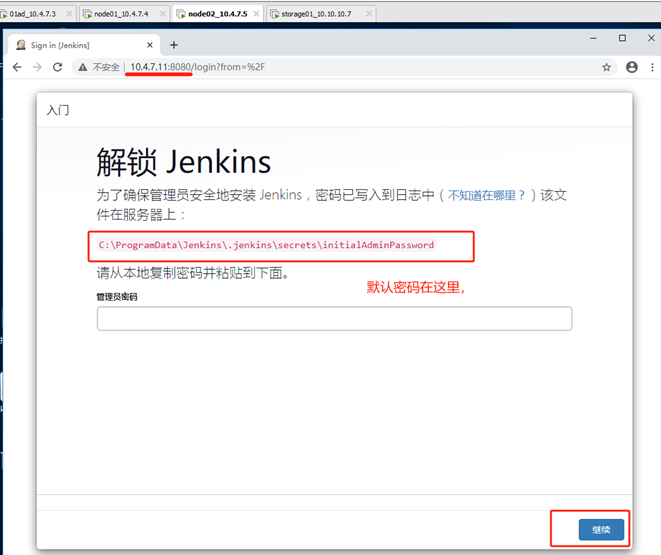Click the browser back arrow
Viewport: 661px width, 555px height.
point(17,67)
